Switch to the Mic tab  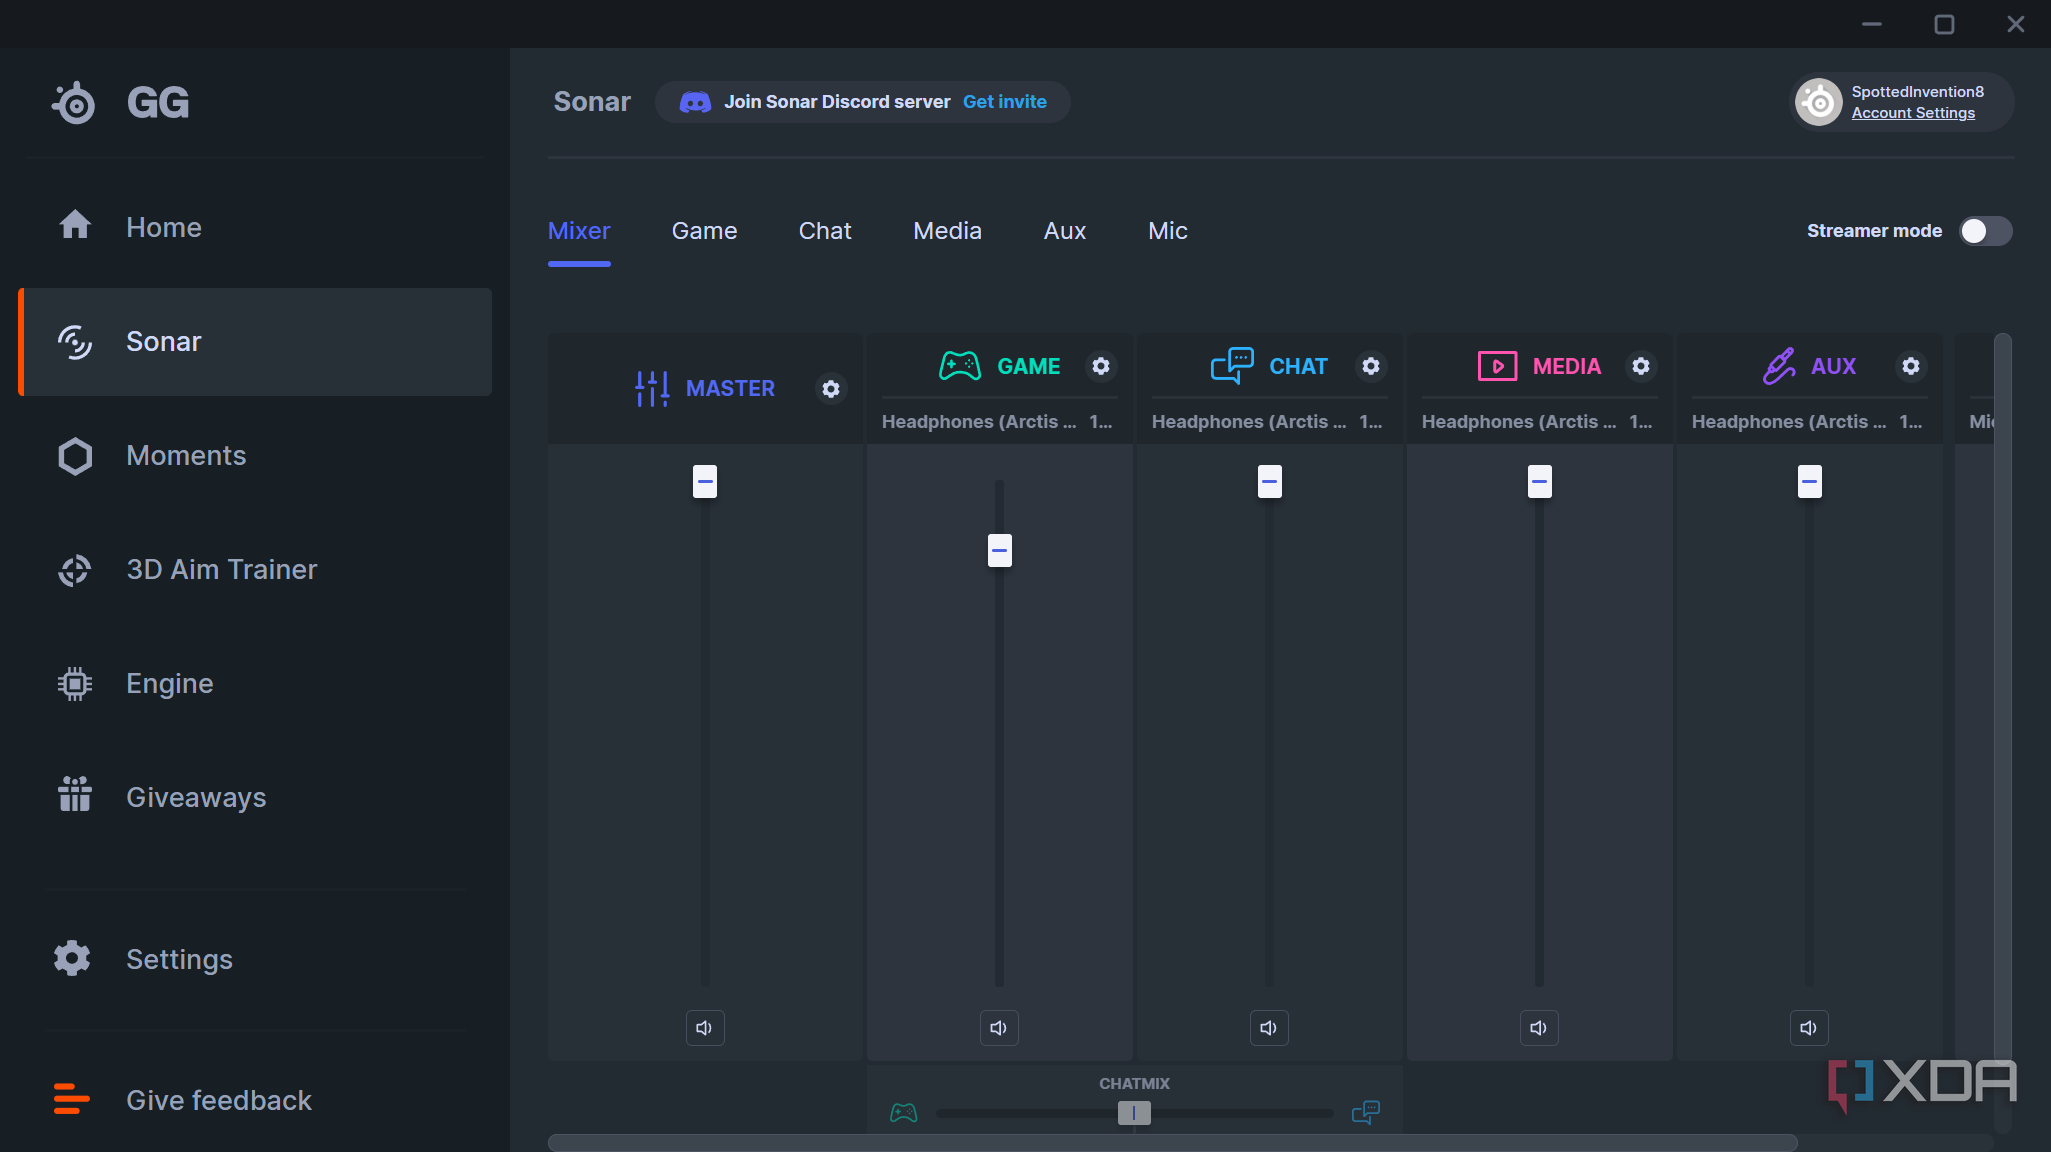[1168, 231]
